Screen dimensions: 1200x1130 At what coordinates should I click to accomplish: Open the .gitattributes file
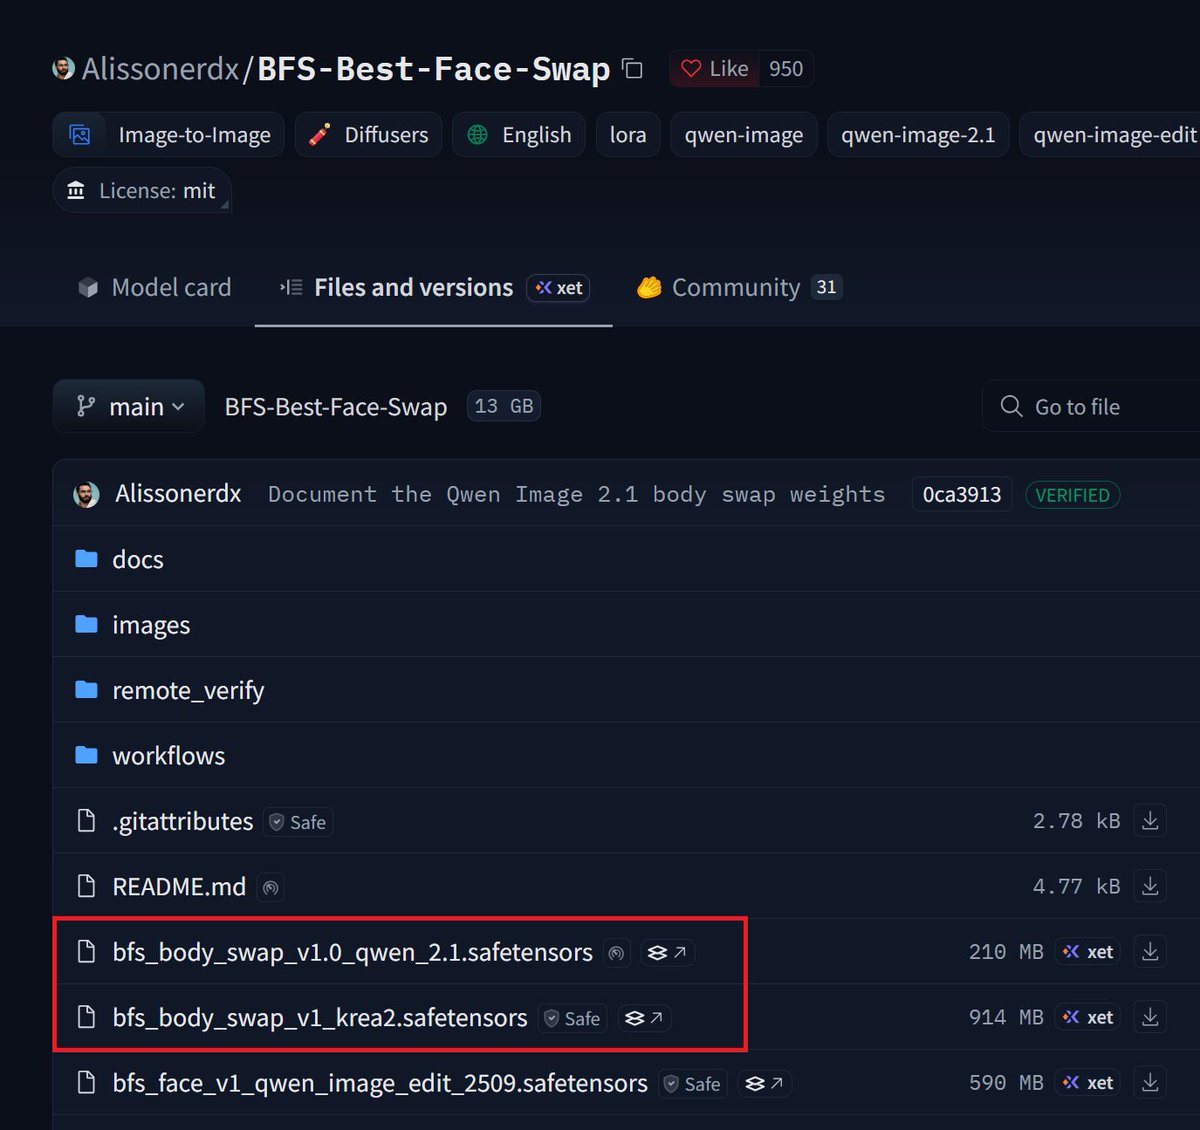click(x=183, y=821)
